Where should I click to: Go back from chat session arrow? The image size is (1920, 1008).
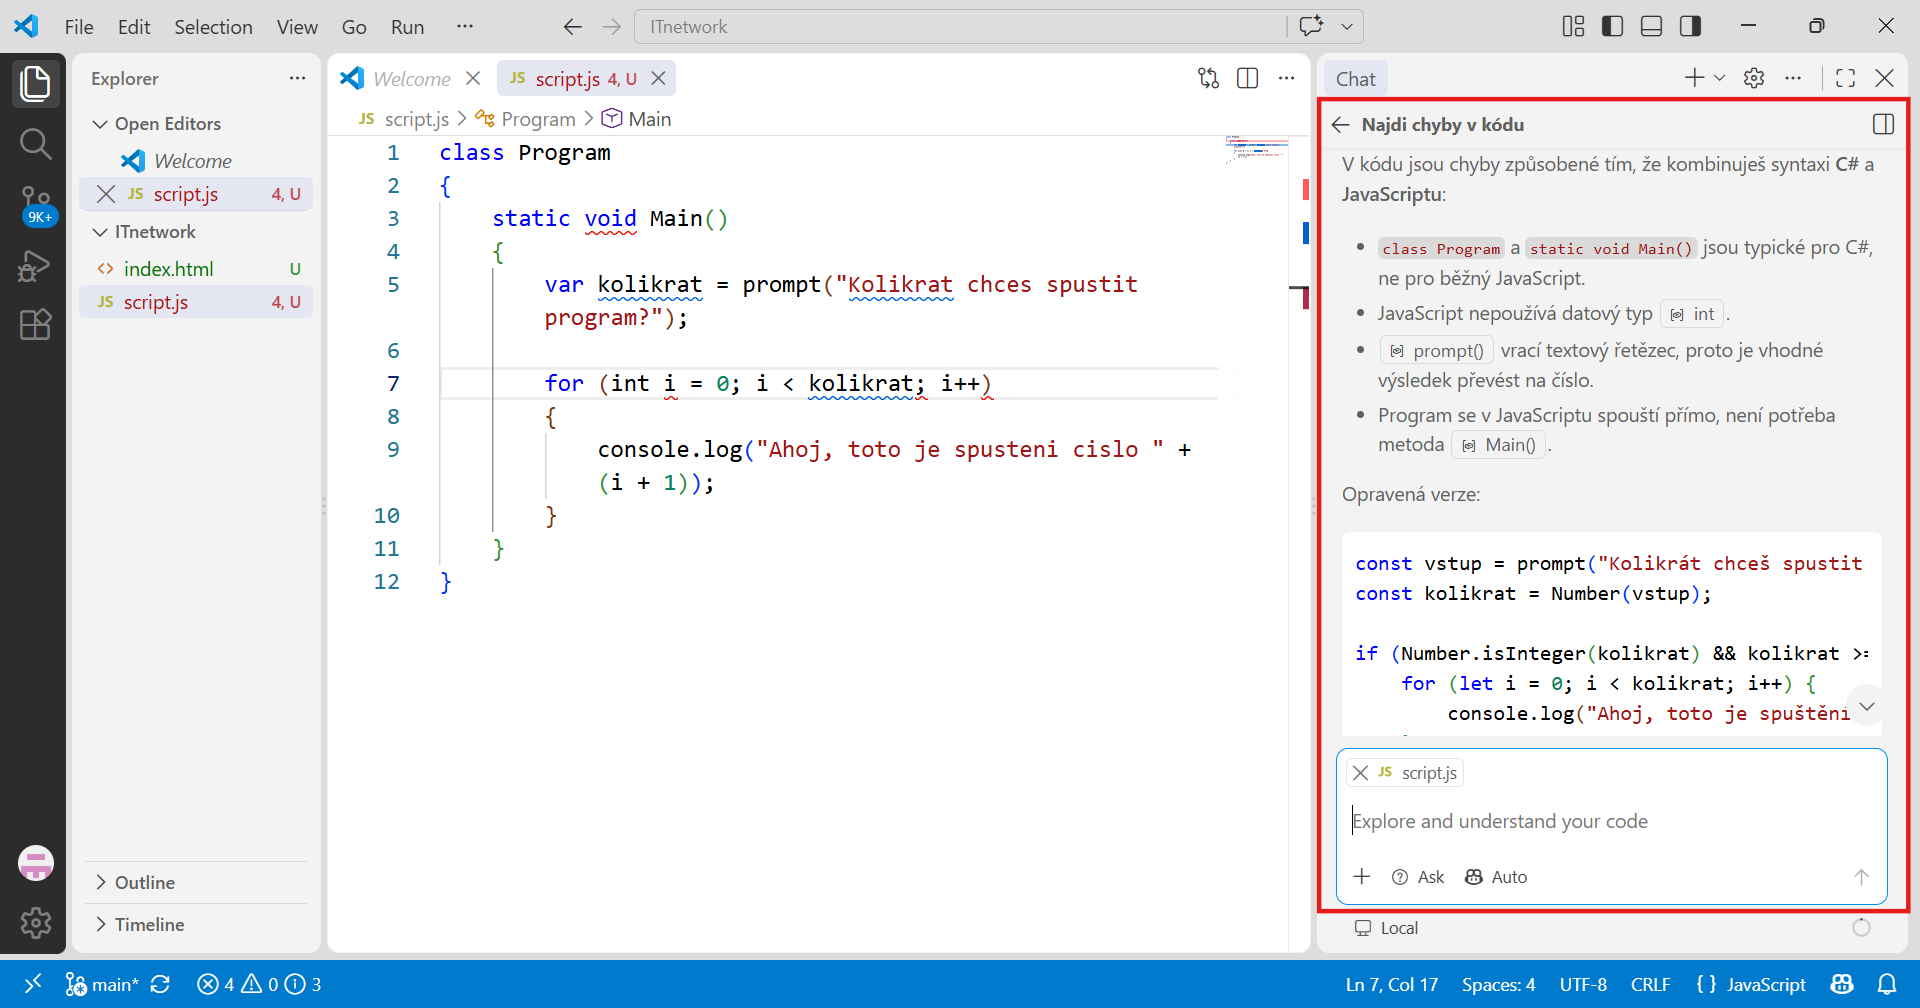[x=1341, y=125]
